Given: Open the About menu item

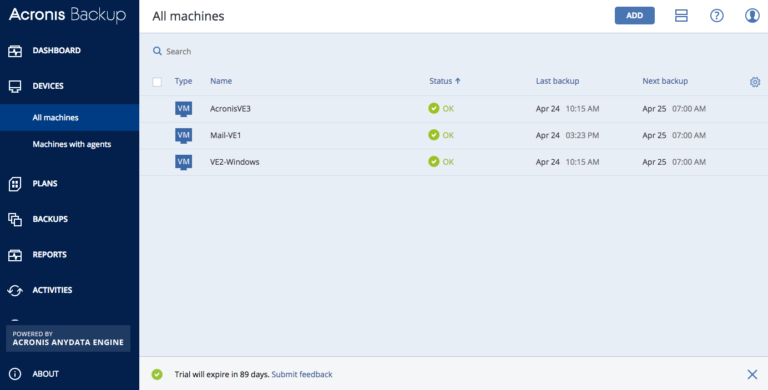Looking at the screenshot, I should pos(46,374).
